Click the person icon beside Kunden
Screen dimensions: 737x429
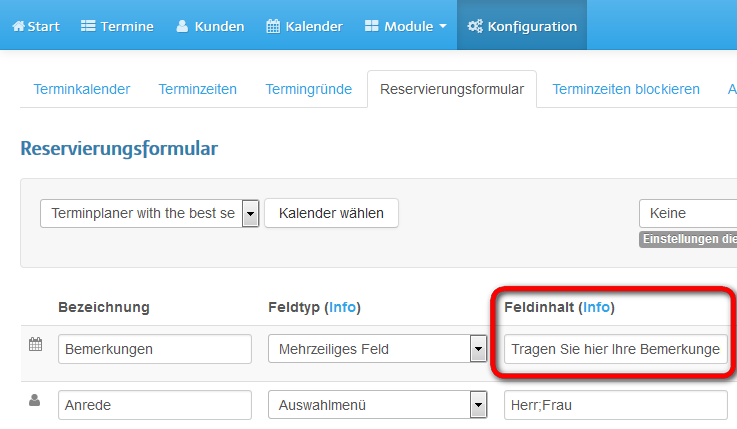[x=182, y=26]
